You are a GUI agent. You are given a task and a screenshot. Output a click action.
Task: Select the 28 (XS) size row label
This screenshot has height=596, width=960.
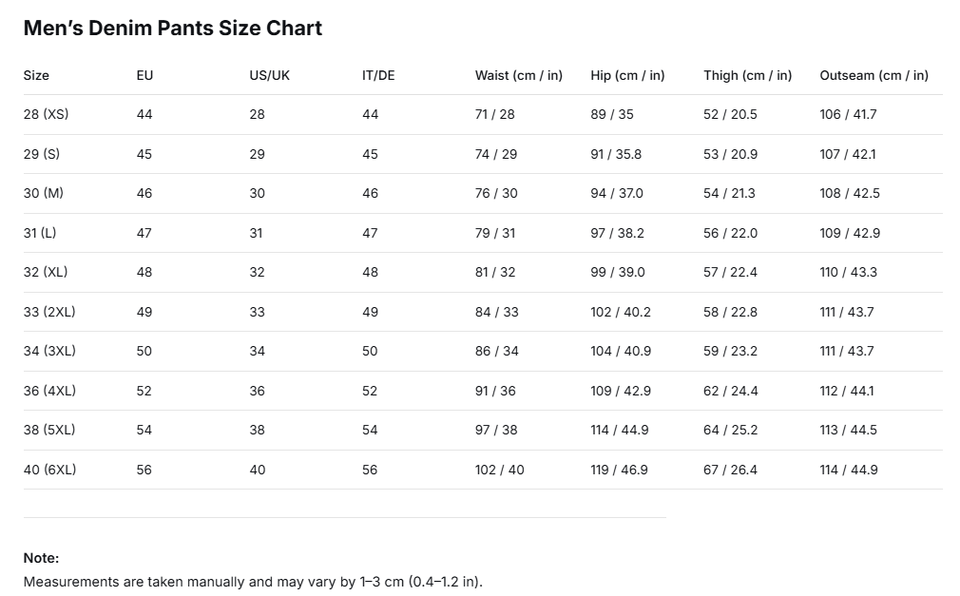click(x=46, y=114)
